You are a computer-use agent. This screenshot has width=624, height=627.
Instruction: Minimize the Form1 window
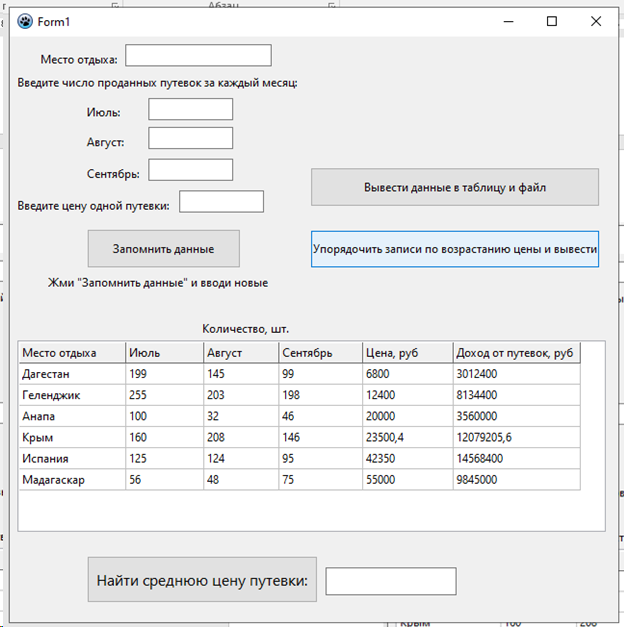click(506, 21)
